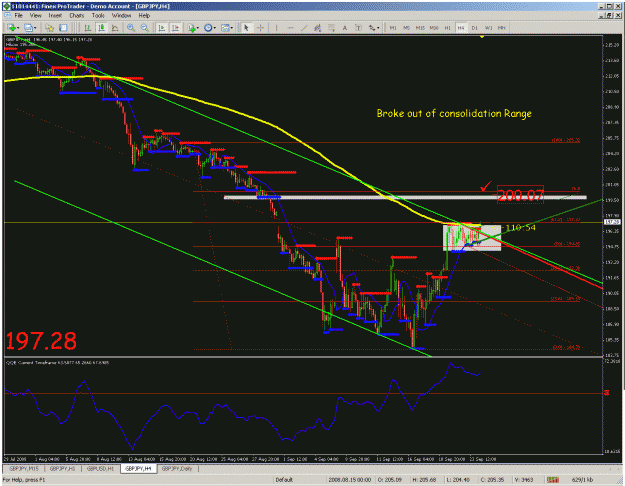Click the Default profile in status bar
The height and width of the screenshot is (486, 625).
[284, 480]
